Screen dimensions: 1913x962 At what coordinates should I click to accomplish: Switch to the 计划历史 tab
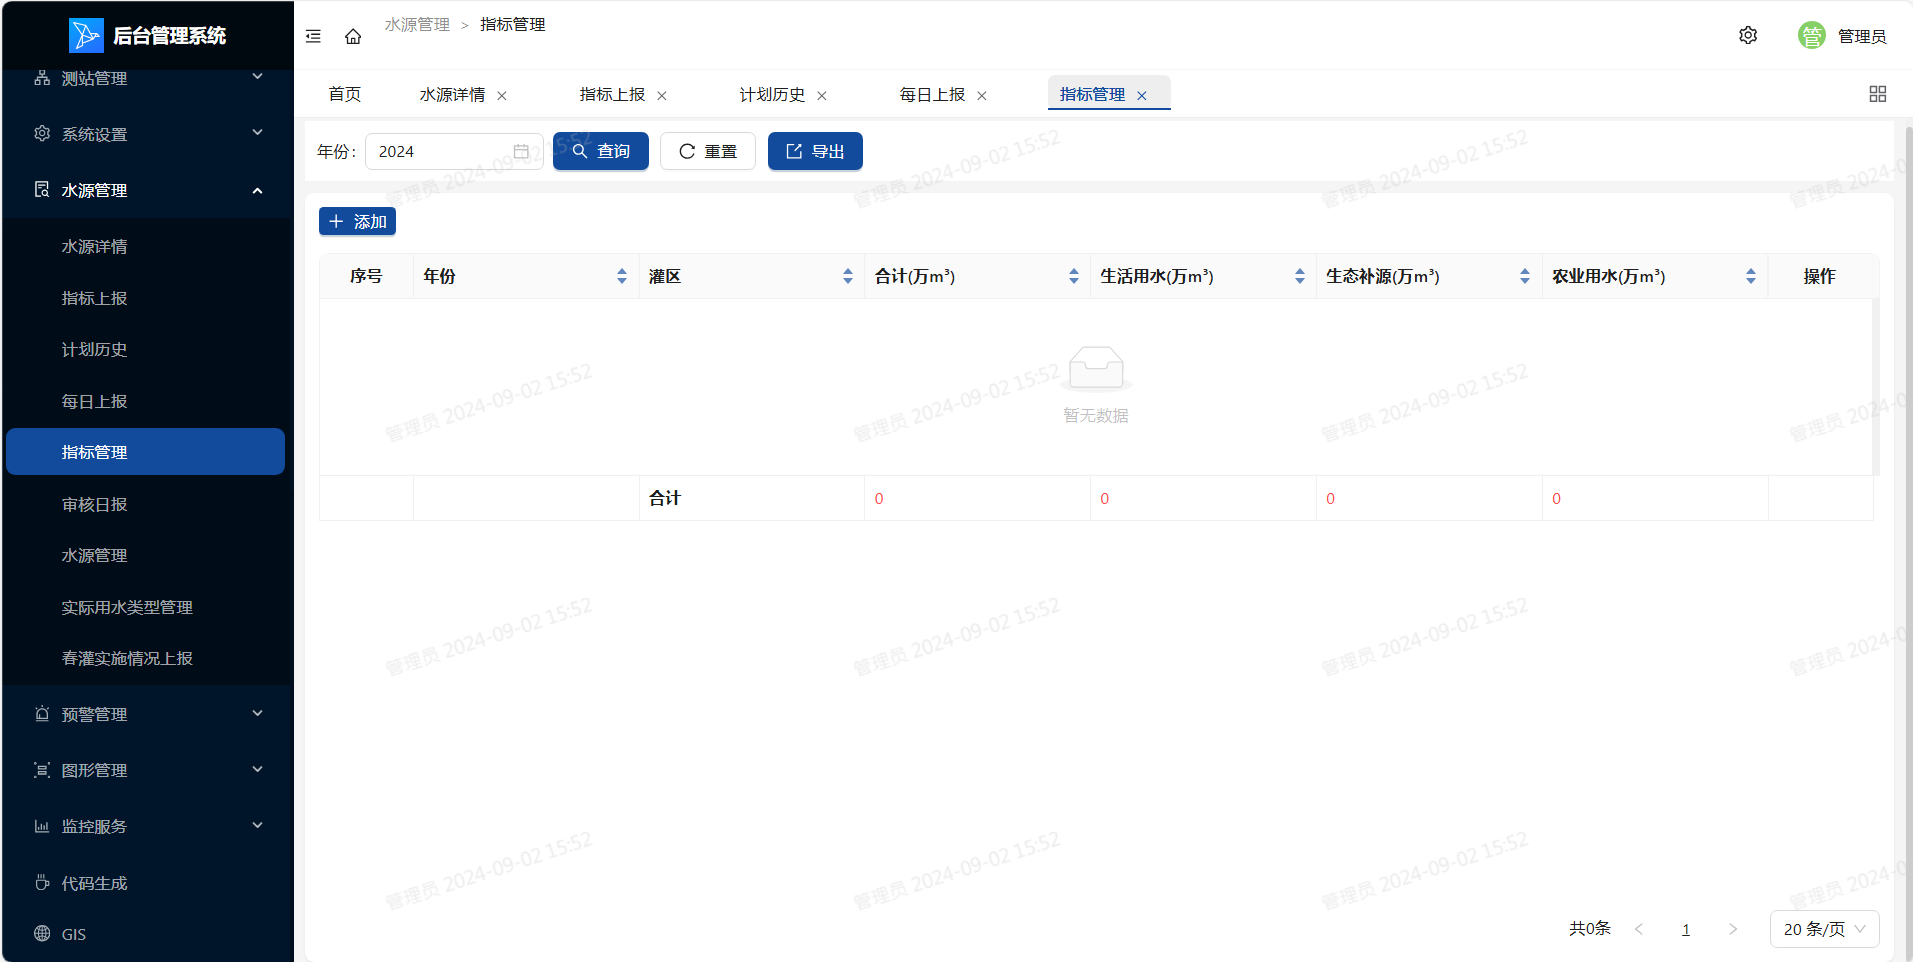coord(772,94)
